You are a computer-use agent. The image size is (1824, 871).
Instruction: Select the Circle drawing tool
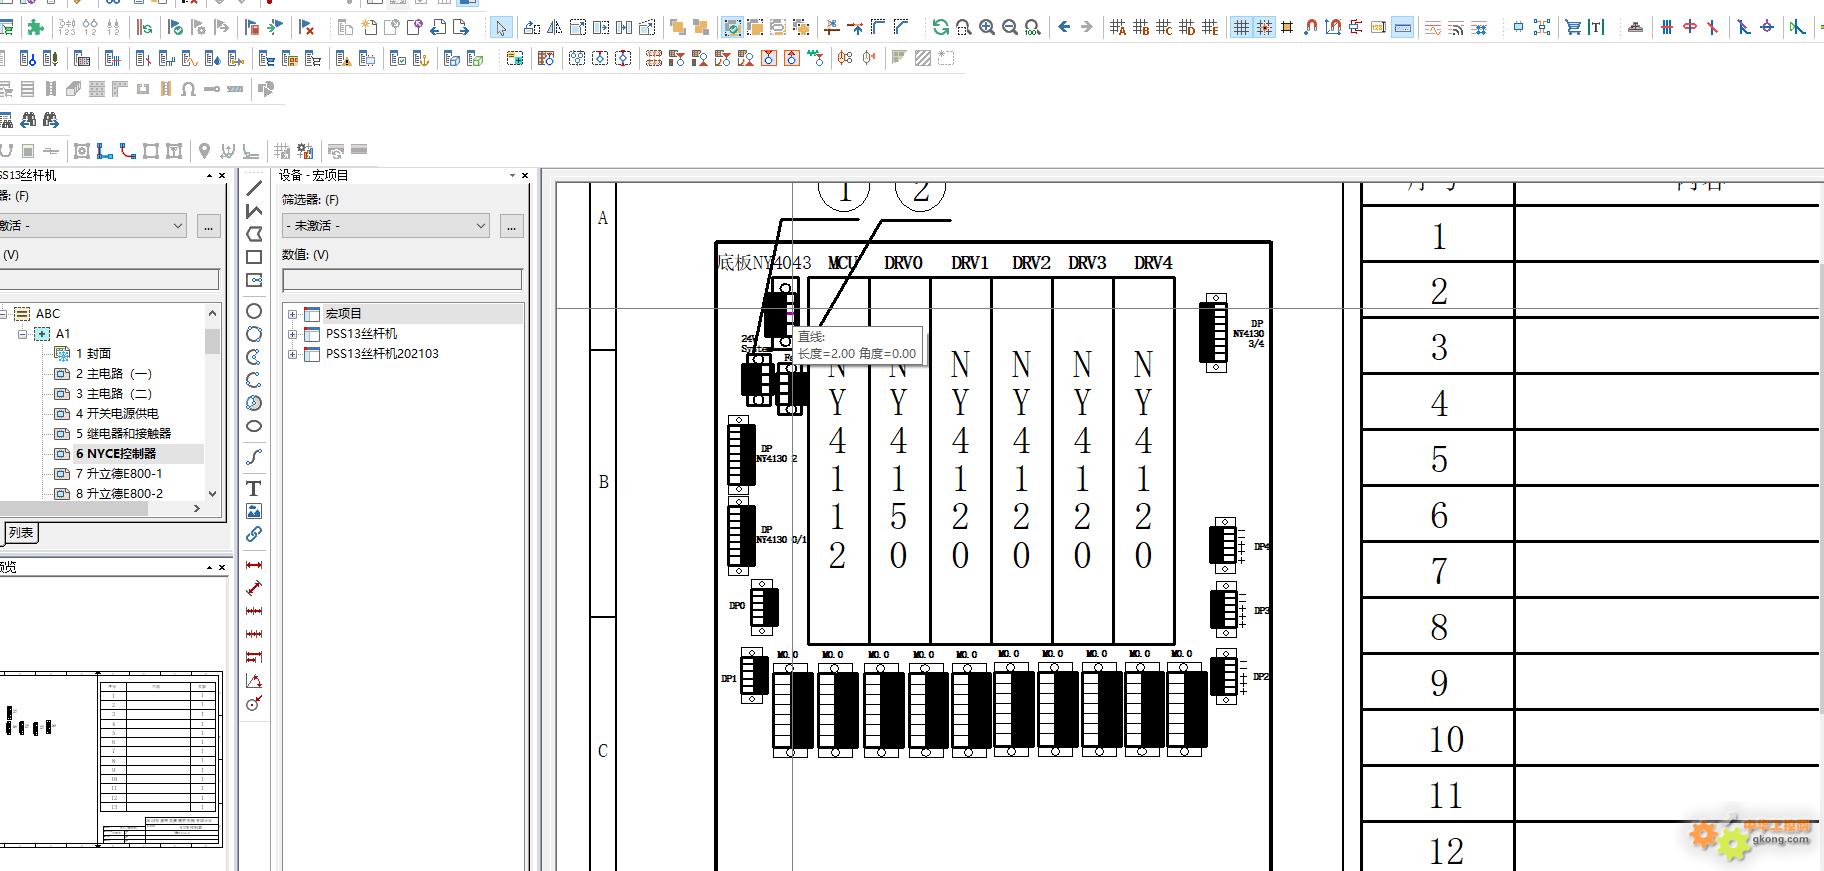click(x=254, y=311)
